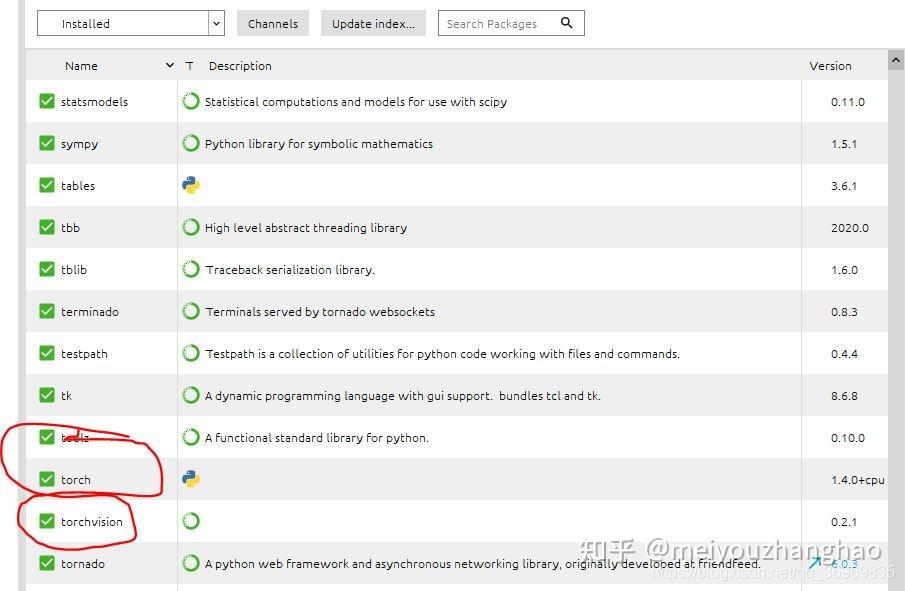Screen dimensions: 905x591
Task: Click the Channels button
Action: pyautogui.click(x=273, y=23)
